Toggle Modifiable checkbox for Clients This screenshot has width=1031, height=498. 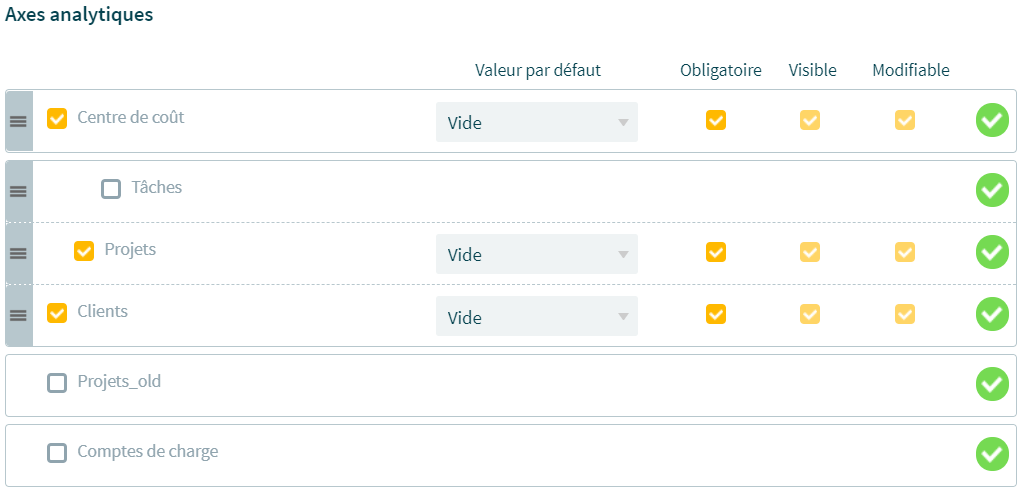click(905, 314)
